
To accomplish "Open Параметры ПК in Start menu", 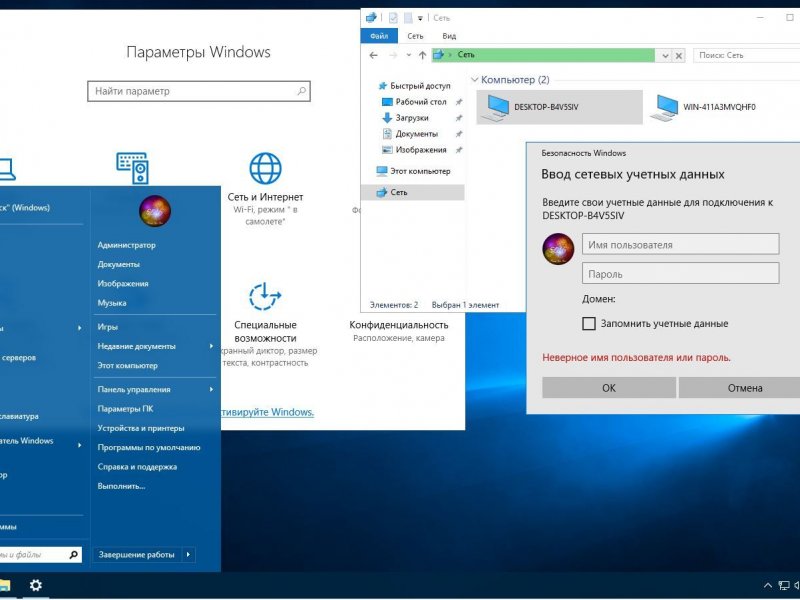I will (125, 409).
